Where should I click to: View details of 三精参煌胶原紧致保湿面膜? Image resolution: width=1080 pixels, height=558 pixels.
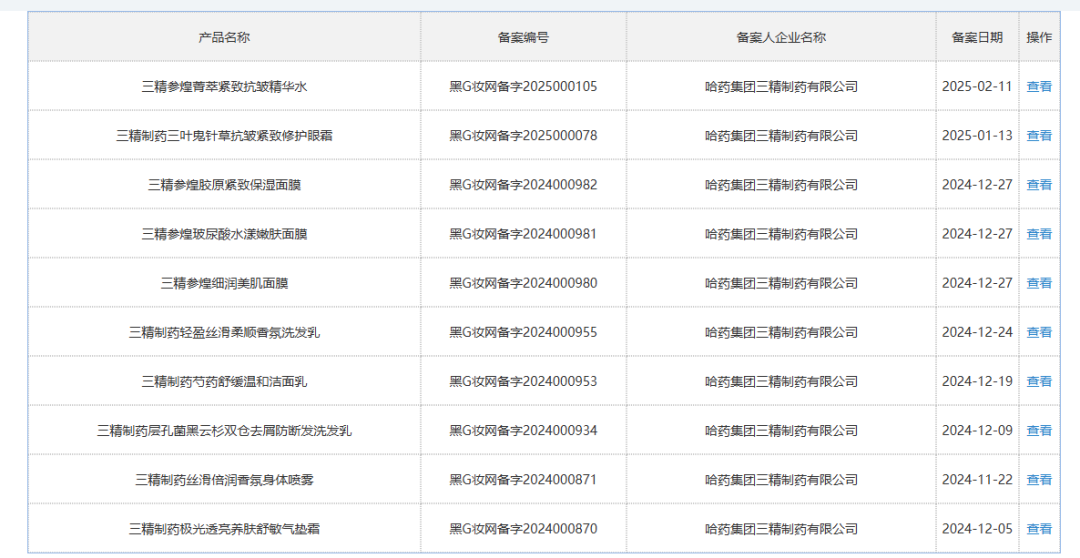tap(1039, 185)
